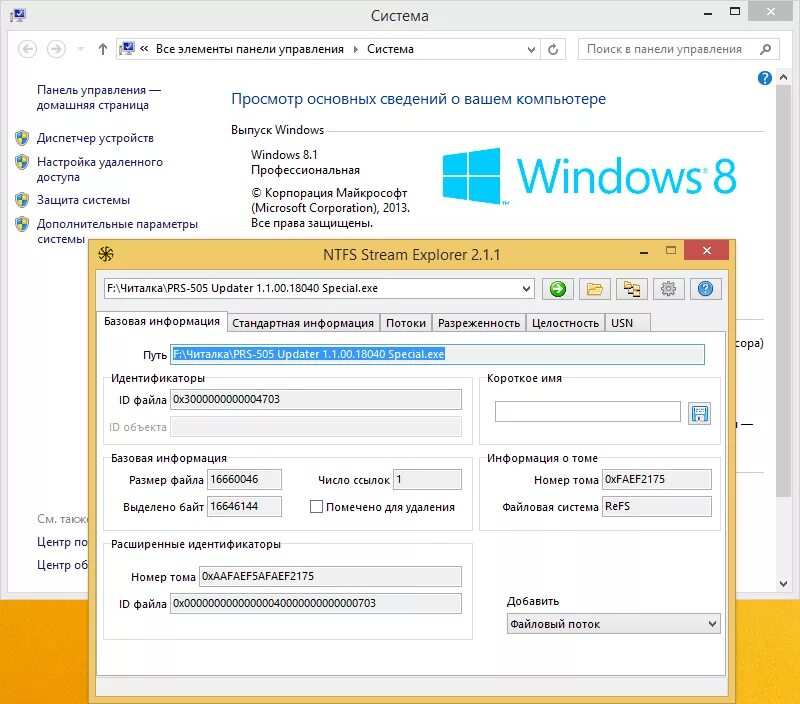
Task: Click Все элементы панели управления breadcrumb
Action: pos(249,49)
